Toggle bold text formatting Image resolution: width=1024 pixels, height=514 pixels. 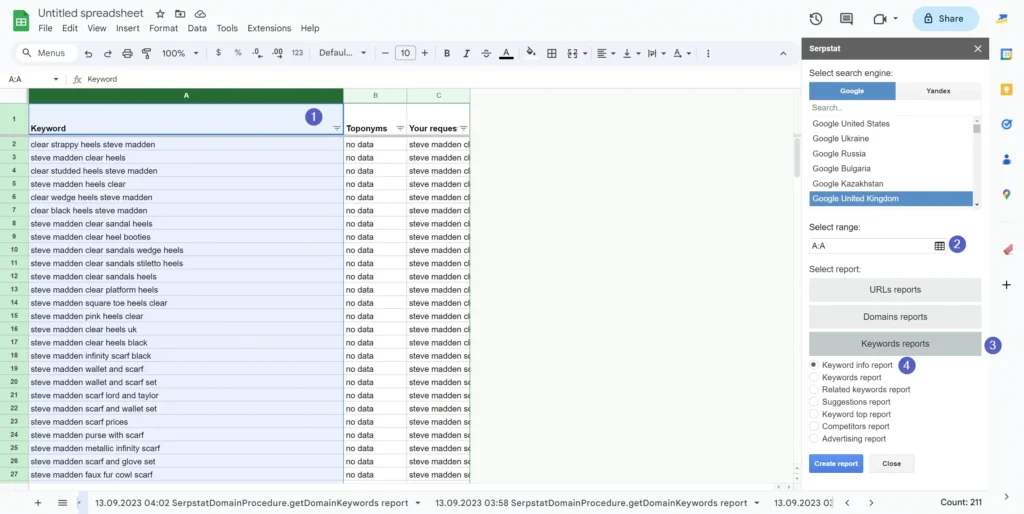point(447,53)
